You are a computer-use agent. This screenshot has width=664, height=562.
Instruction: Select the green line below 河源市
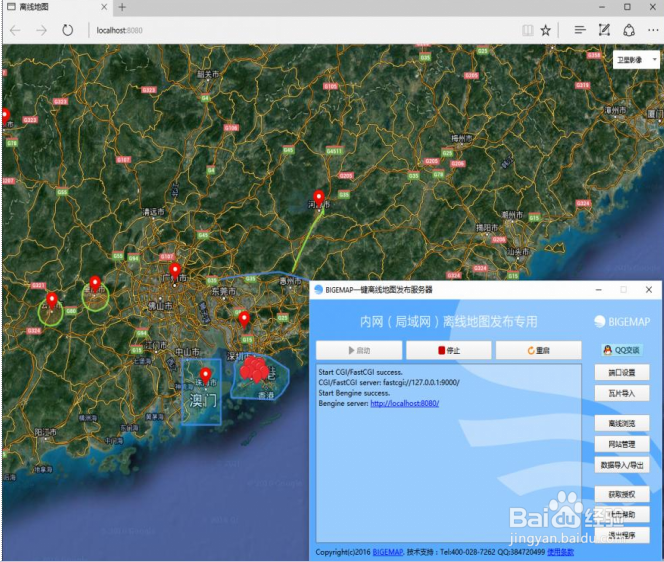tap(307, 241)
